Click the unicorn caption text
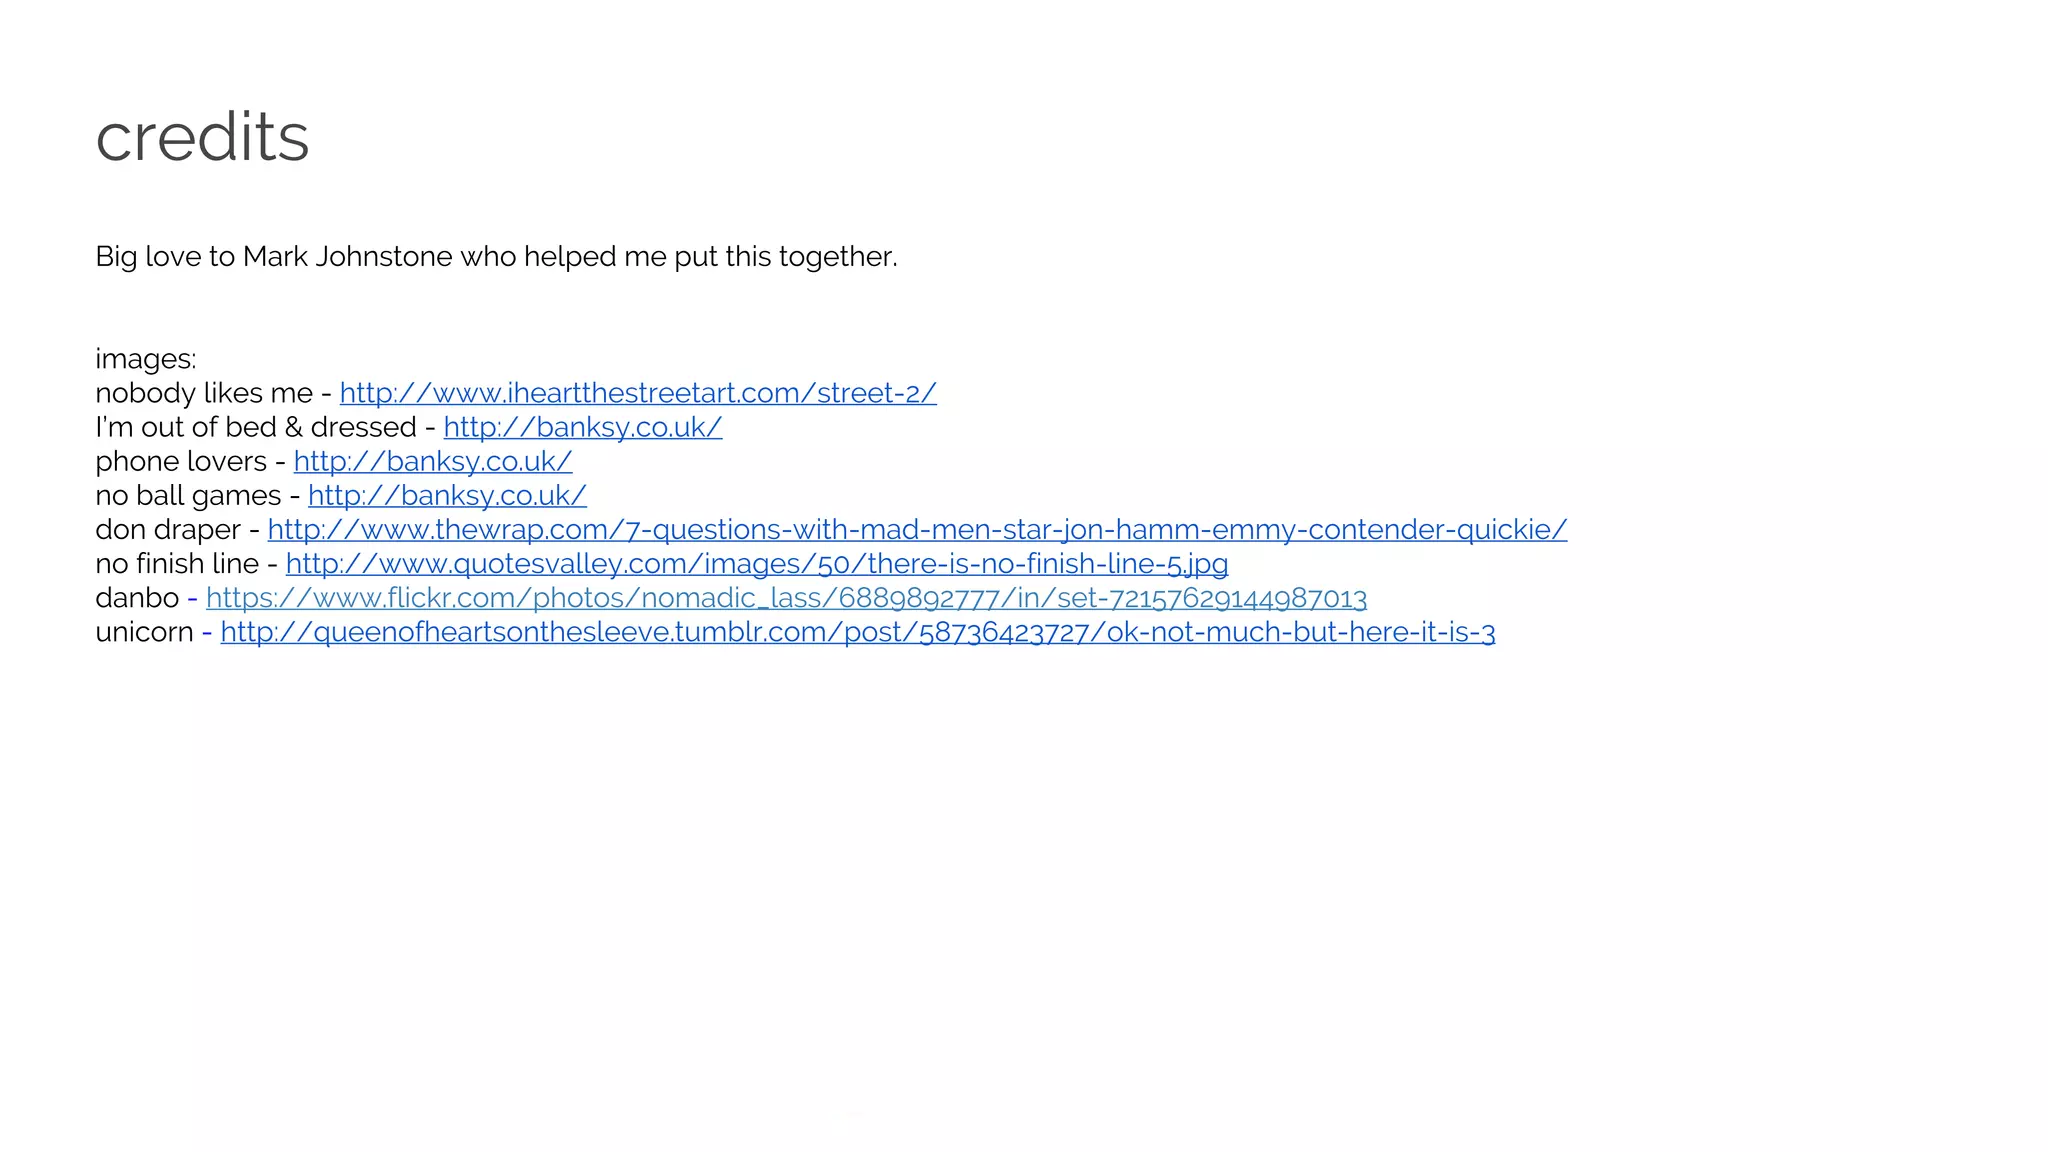The image size is (2048, 1152). [144, 632]
